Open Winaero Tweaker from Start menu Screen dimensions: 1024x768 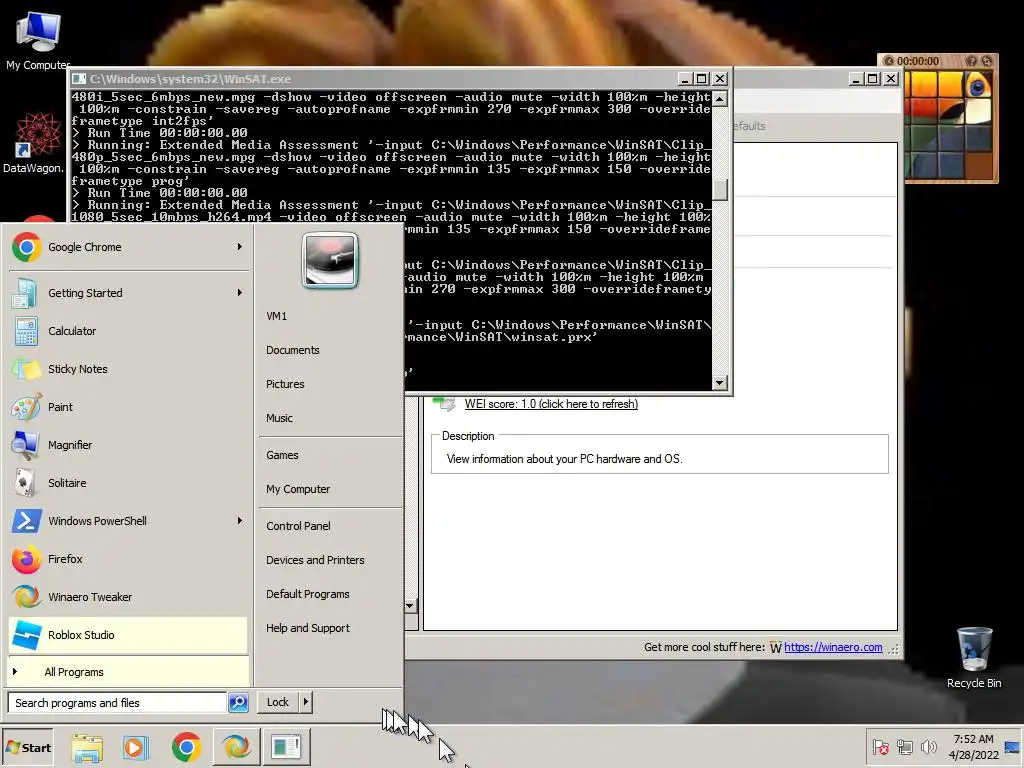click(x=129, y=597)
